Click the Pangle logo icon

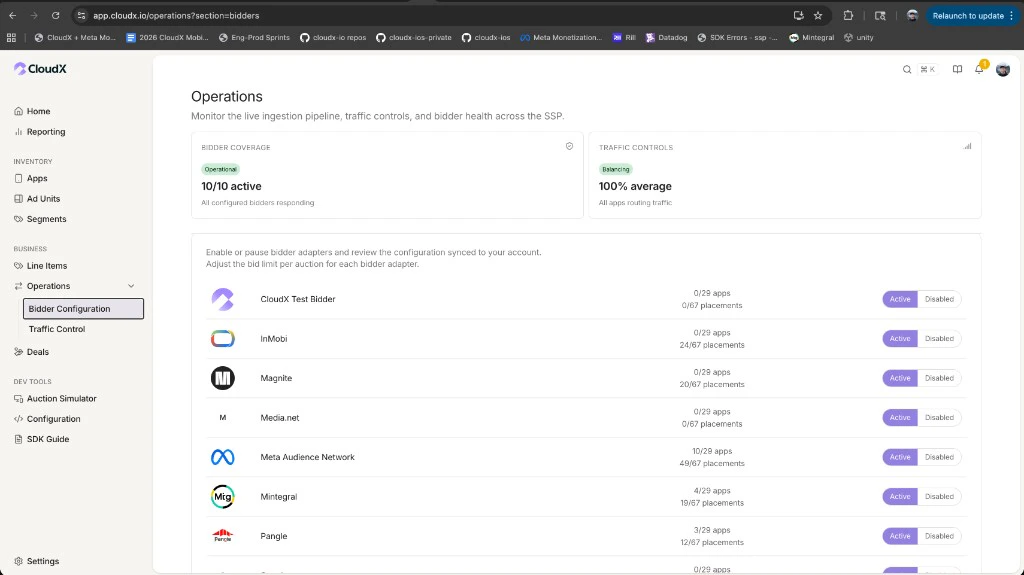point(223,536)
